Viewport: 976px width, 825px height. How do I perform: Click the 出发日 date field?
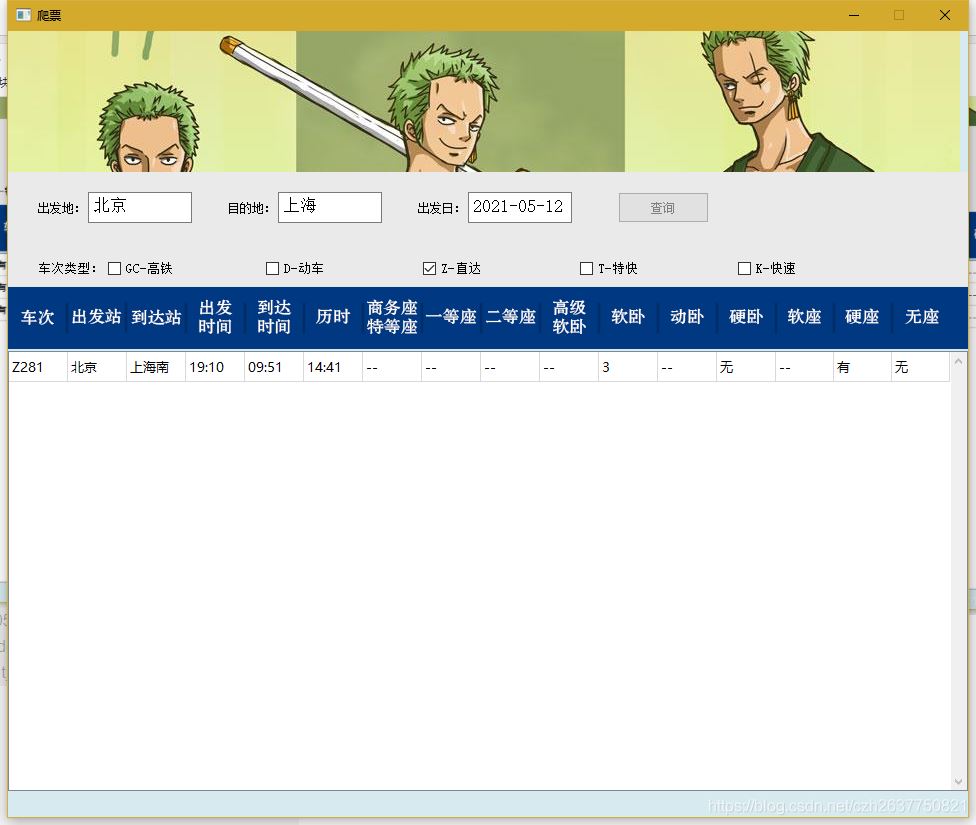tap(520, 207)
